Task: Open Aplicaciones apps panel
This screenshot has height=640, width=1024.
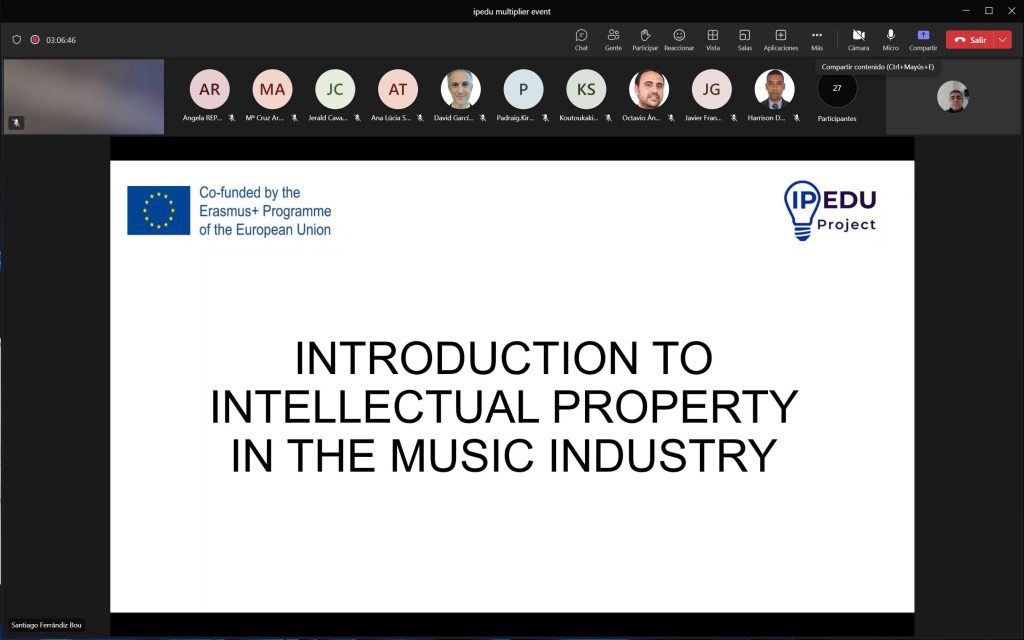Action: [780, 39]
